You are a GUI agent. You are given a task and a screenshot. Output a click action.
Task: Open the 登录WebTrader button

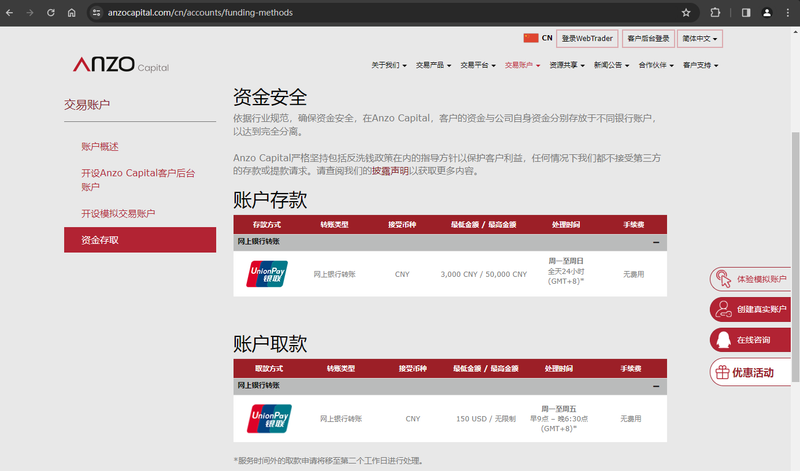click(587, 39)
